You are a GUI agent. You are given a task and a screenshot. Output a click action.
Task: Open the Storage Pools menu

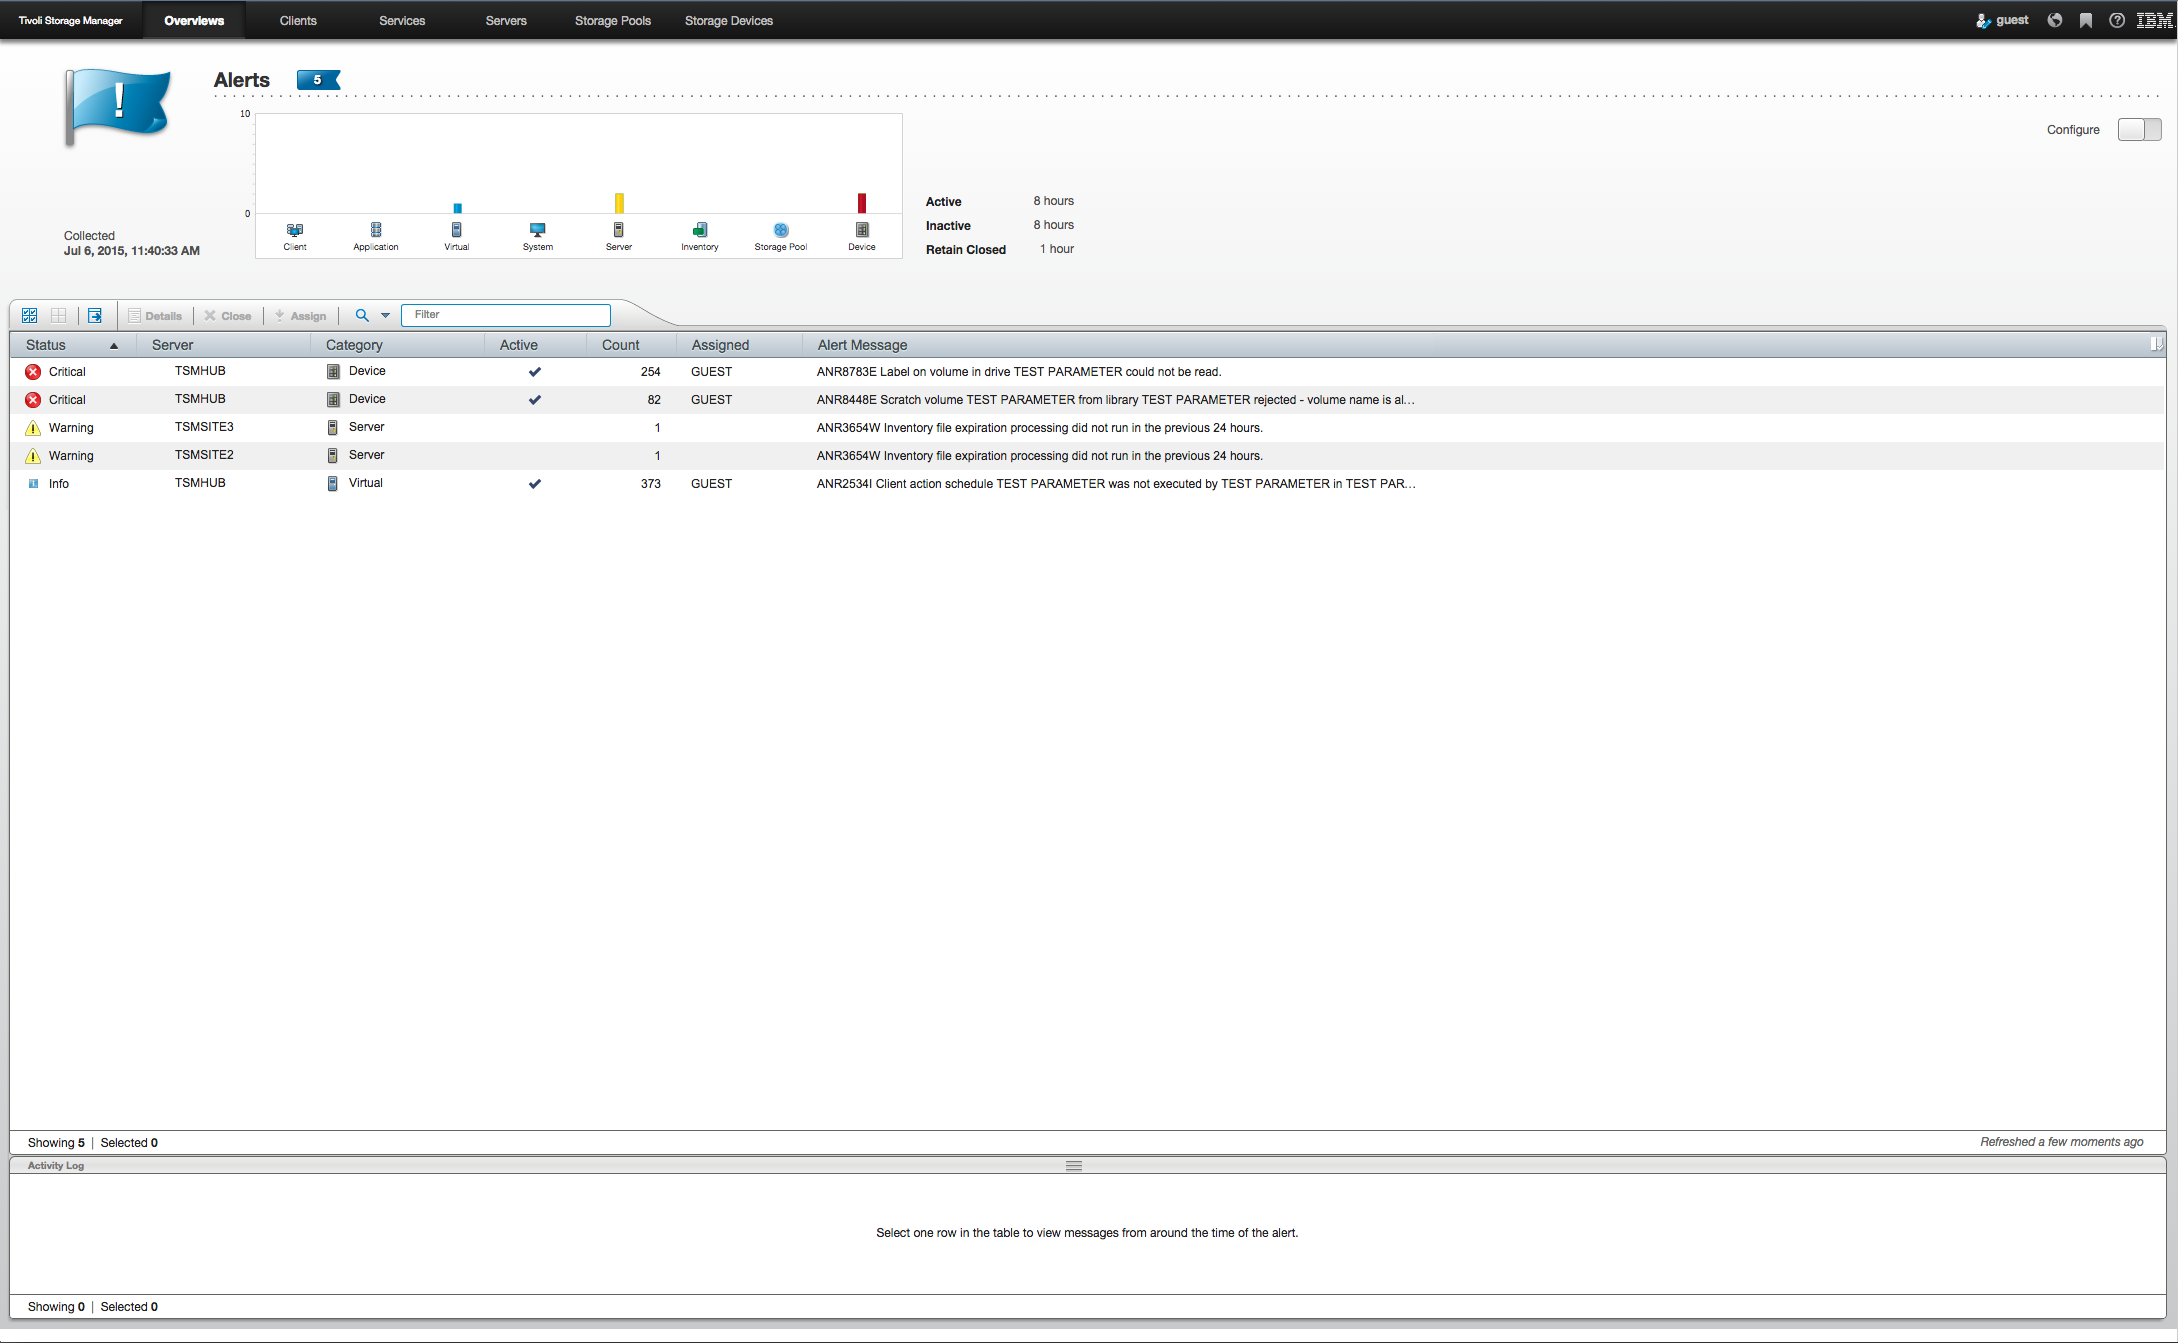click(x=613, y=20)
